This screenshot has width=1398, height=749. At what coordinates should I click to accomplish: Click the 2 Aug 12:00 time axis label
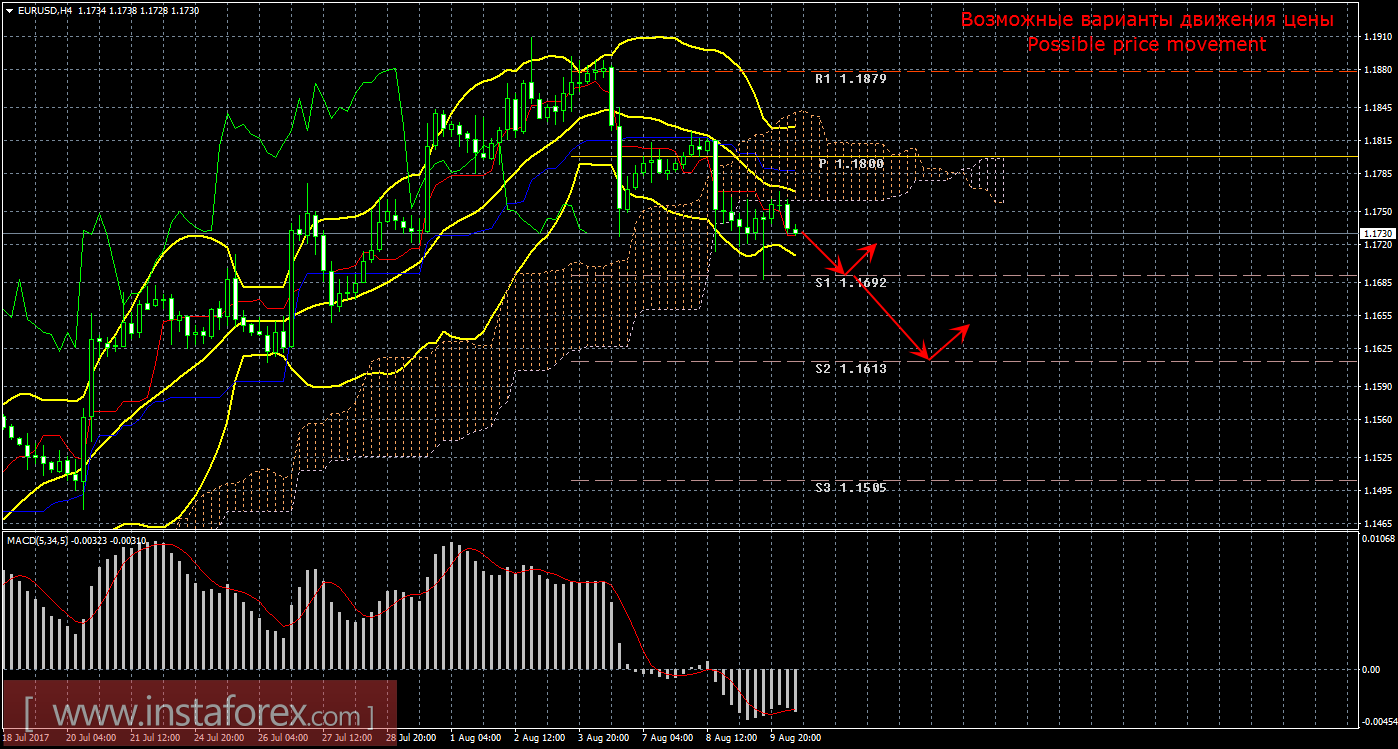pos(539,739)
